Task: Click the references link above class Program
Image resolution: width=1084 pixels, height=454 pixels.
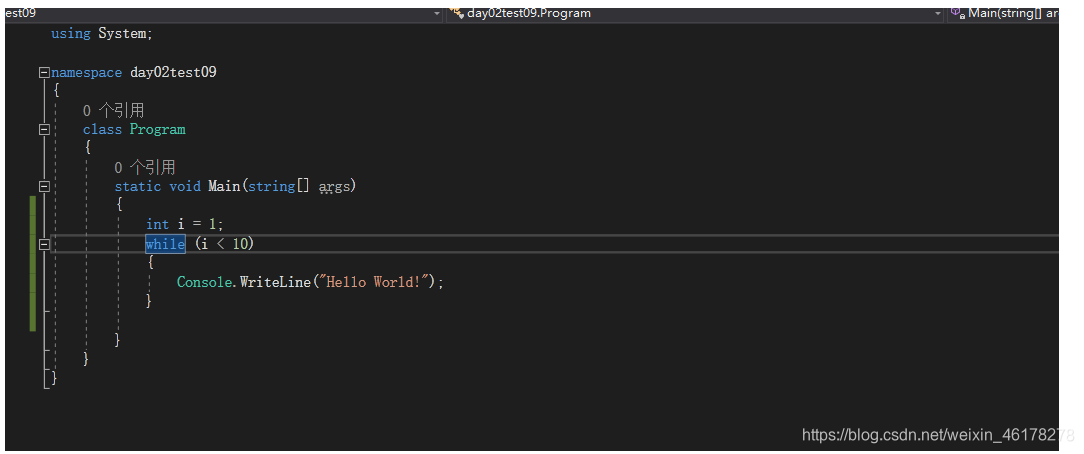Action: coord(113,110)
